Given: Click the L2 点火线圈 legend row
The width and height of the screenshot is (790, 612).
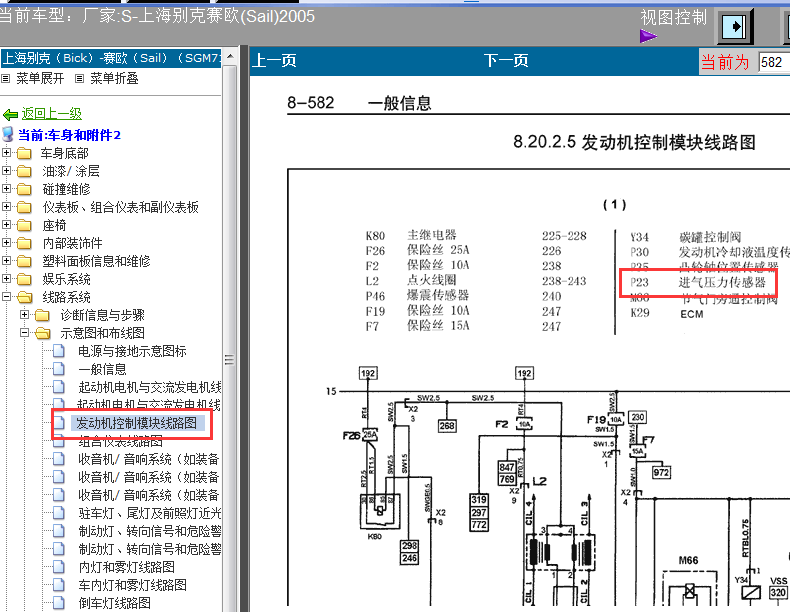Looking at the screenshot, I should click(x=476, y=281).
